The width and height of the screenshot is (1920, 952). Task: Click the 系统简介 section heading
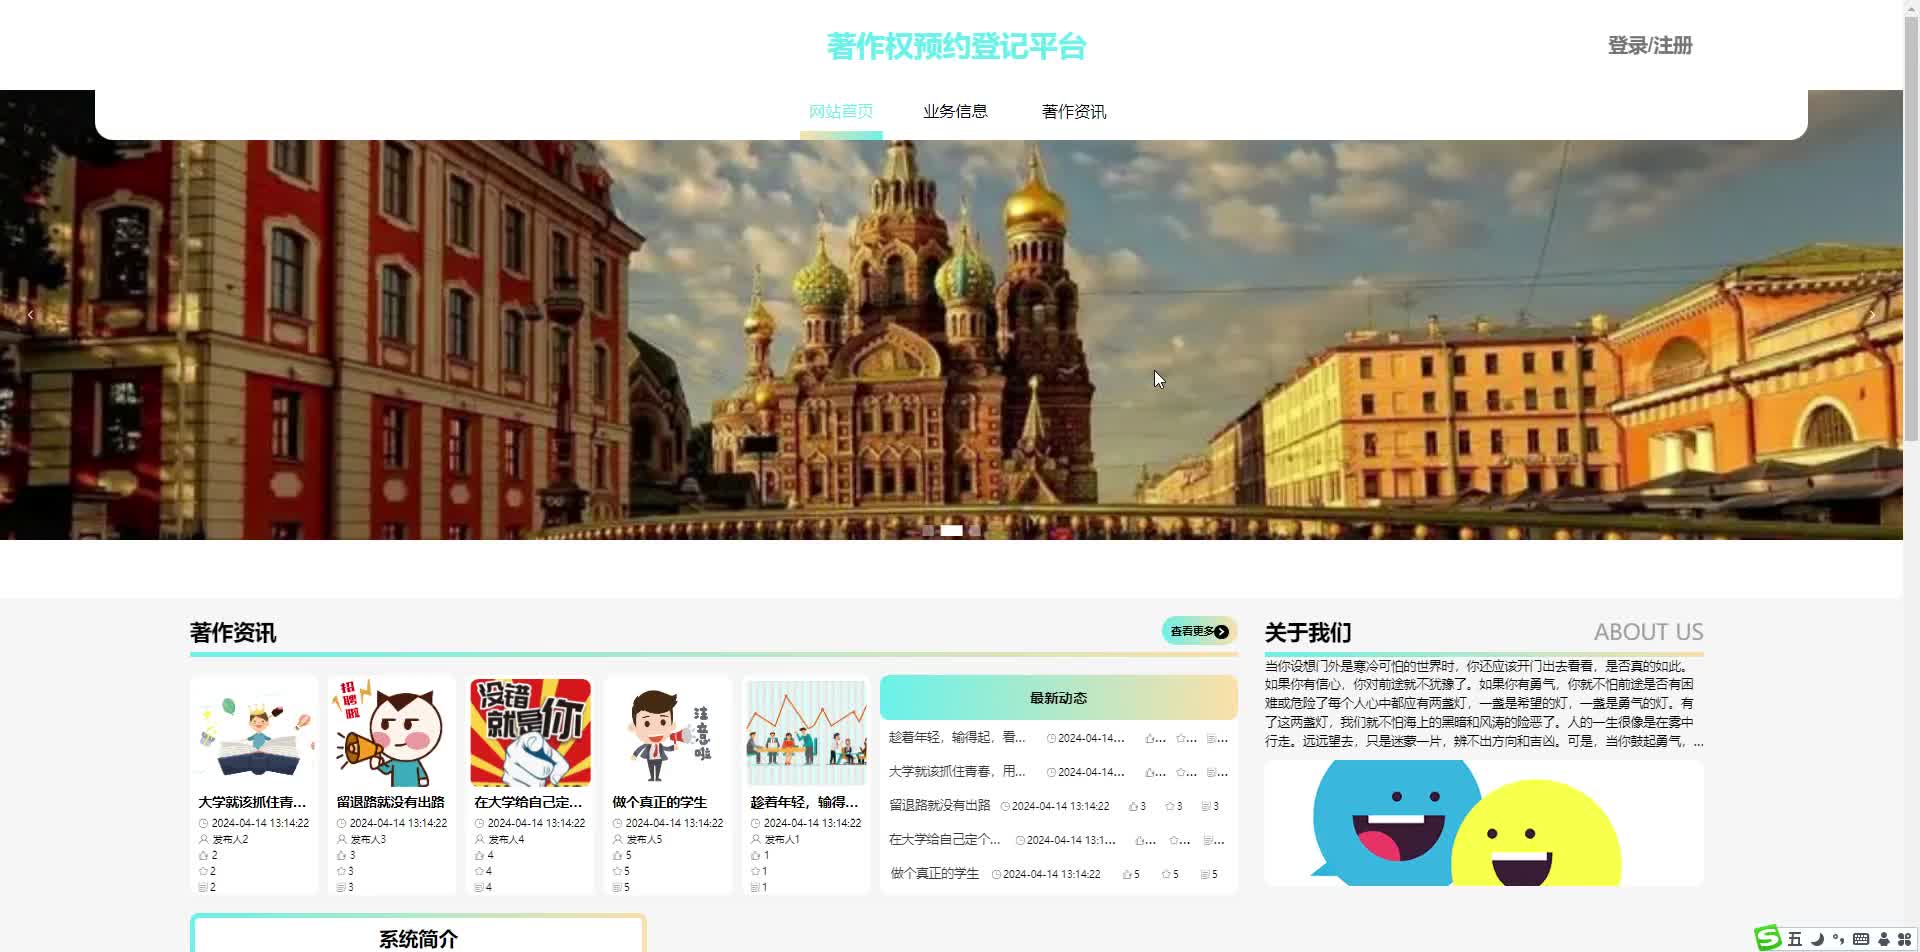coord(418,940)
